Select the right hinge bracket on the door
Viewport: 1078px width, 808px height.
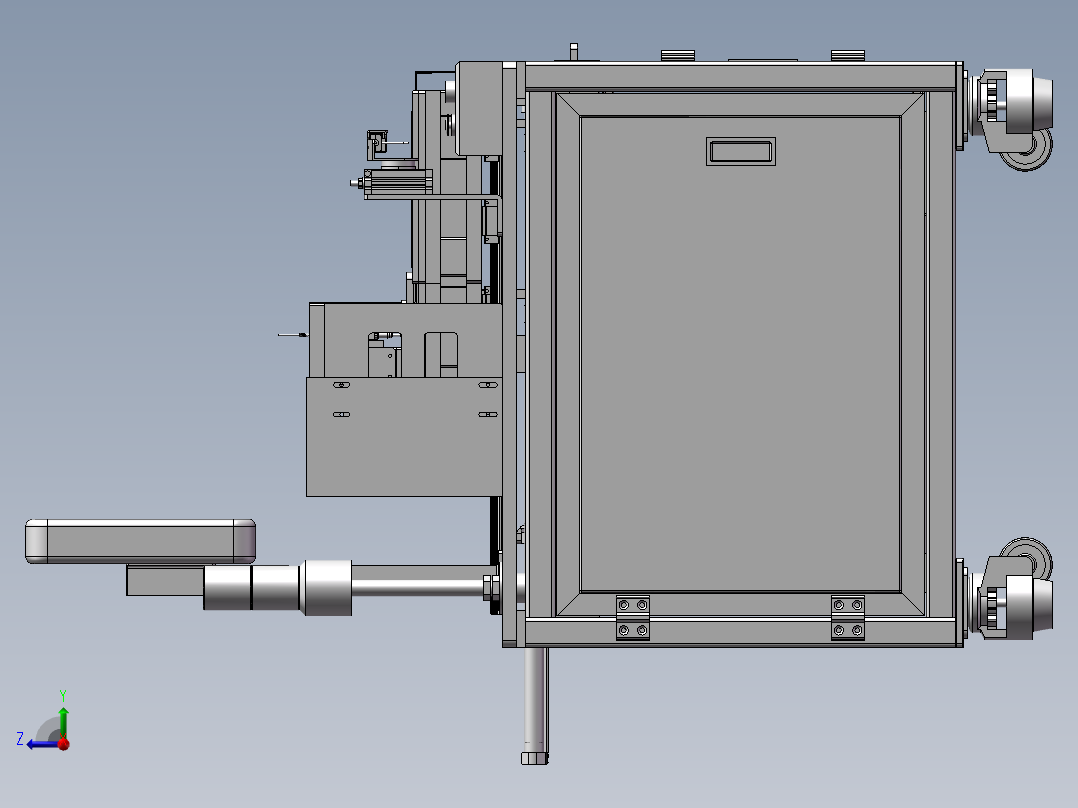pos(848,618)
